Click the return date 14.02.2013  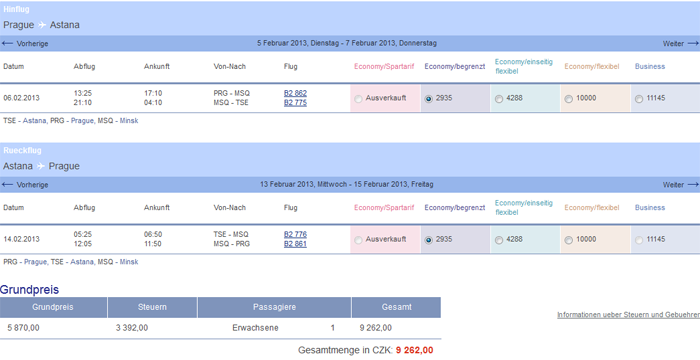(21, 239)
